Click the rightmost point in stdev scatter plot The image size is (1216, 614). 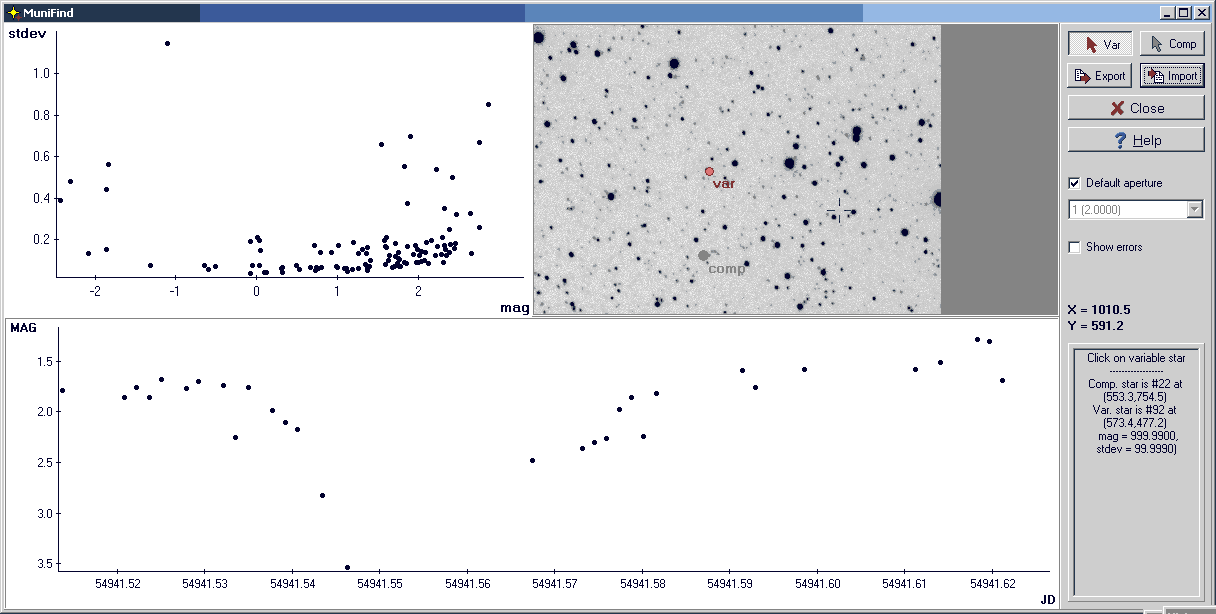tap(488, 104)
